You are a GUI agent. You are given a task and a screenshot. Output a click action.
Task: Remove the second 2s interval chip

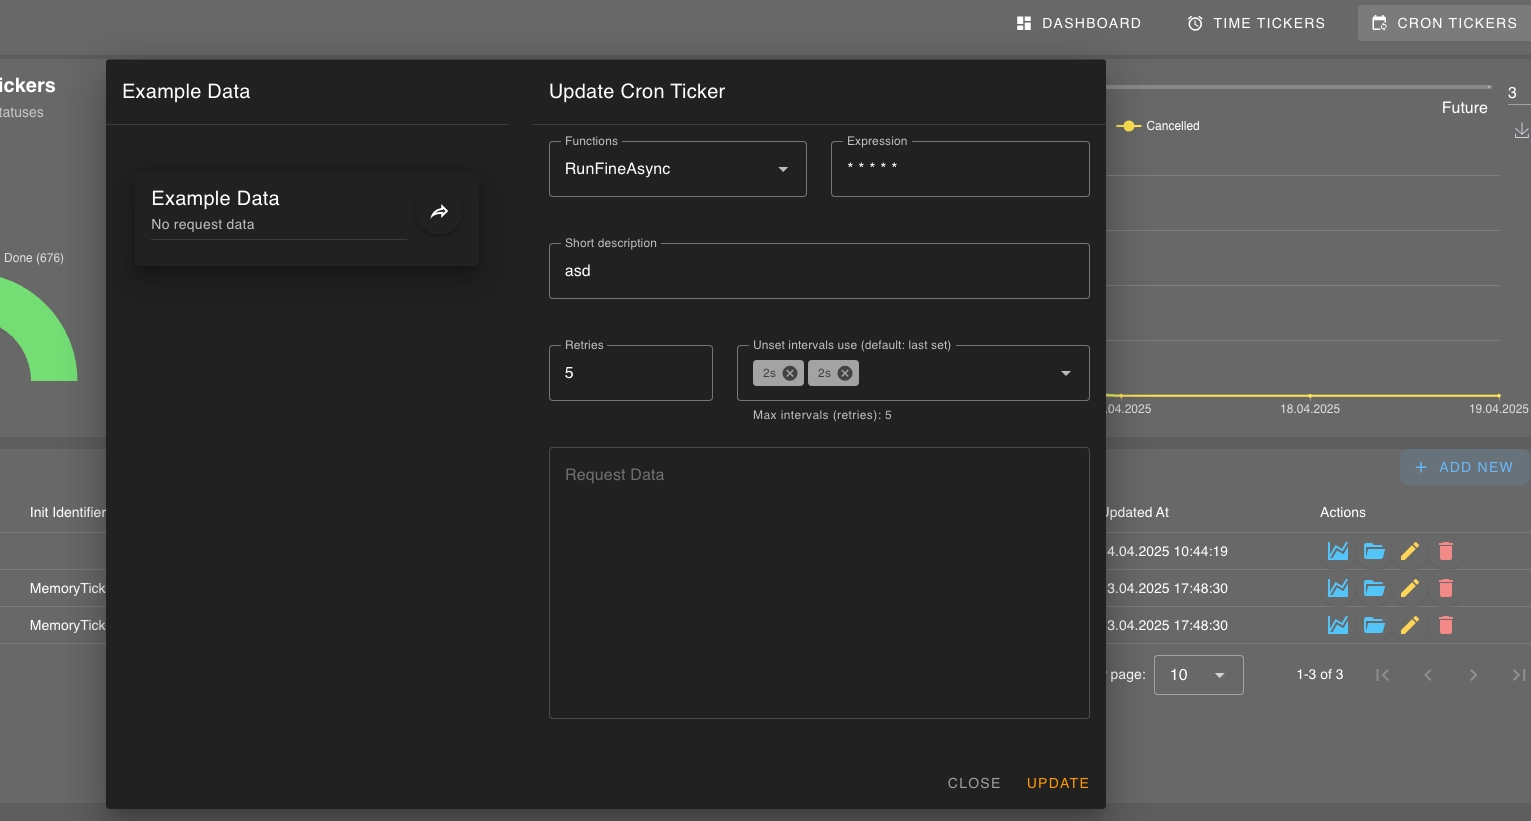[845, 373]
